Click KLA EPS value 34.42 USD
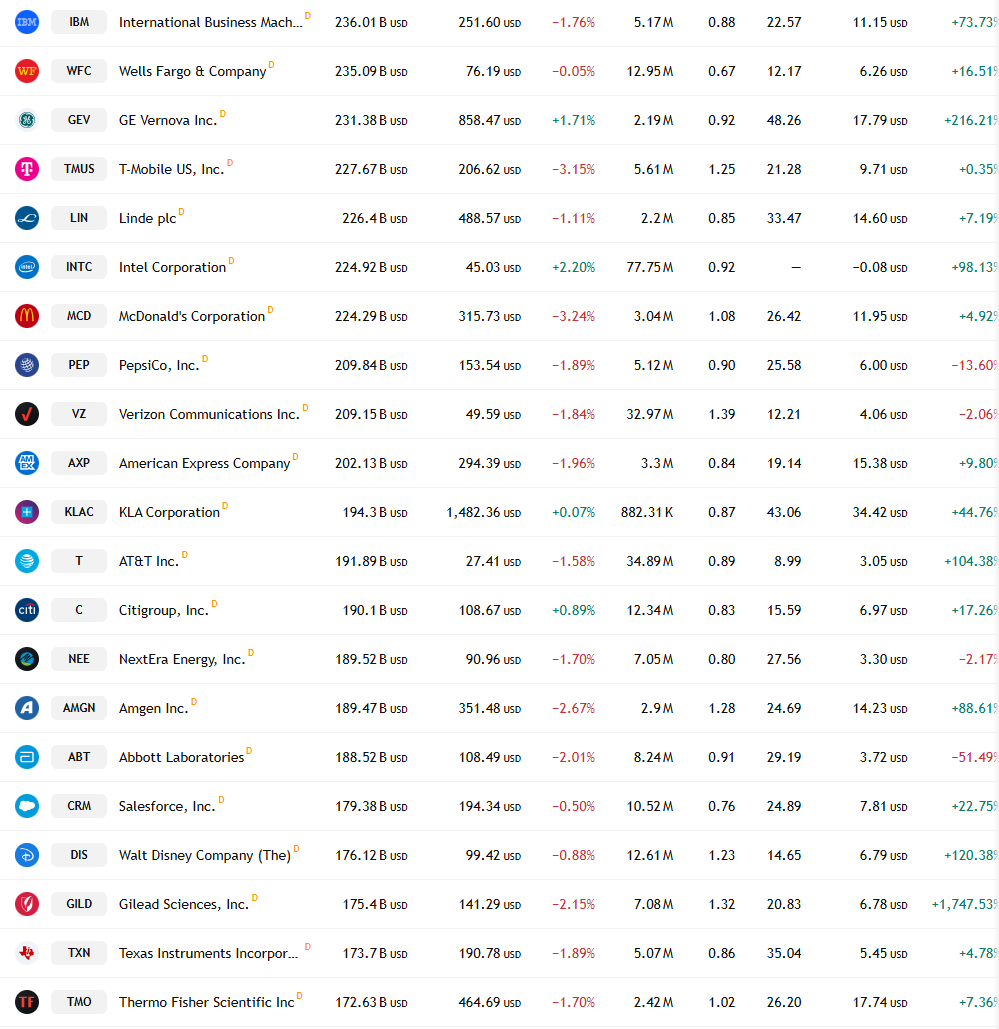 880,513
